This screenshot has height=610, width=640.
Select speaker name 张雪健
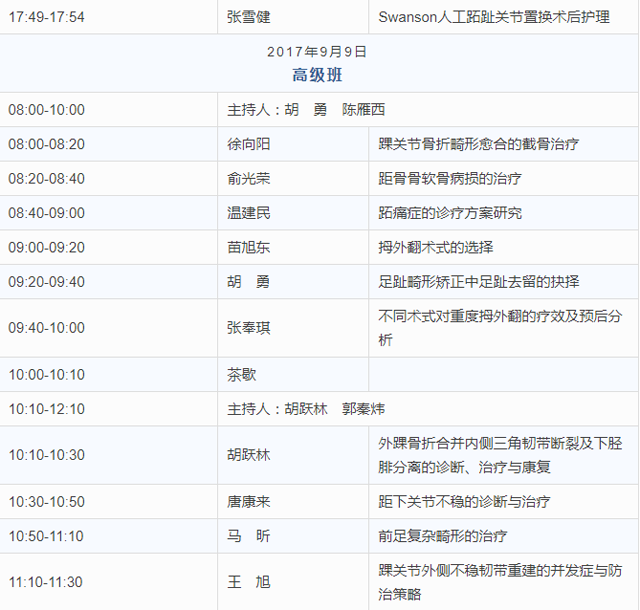(x=249, y=17)
